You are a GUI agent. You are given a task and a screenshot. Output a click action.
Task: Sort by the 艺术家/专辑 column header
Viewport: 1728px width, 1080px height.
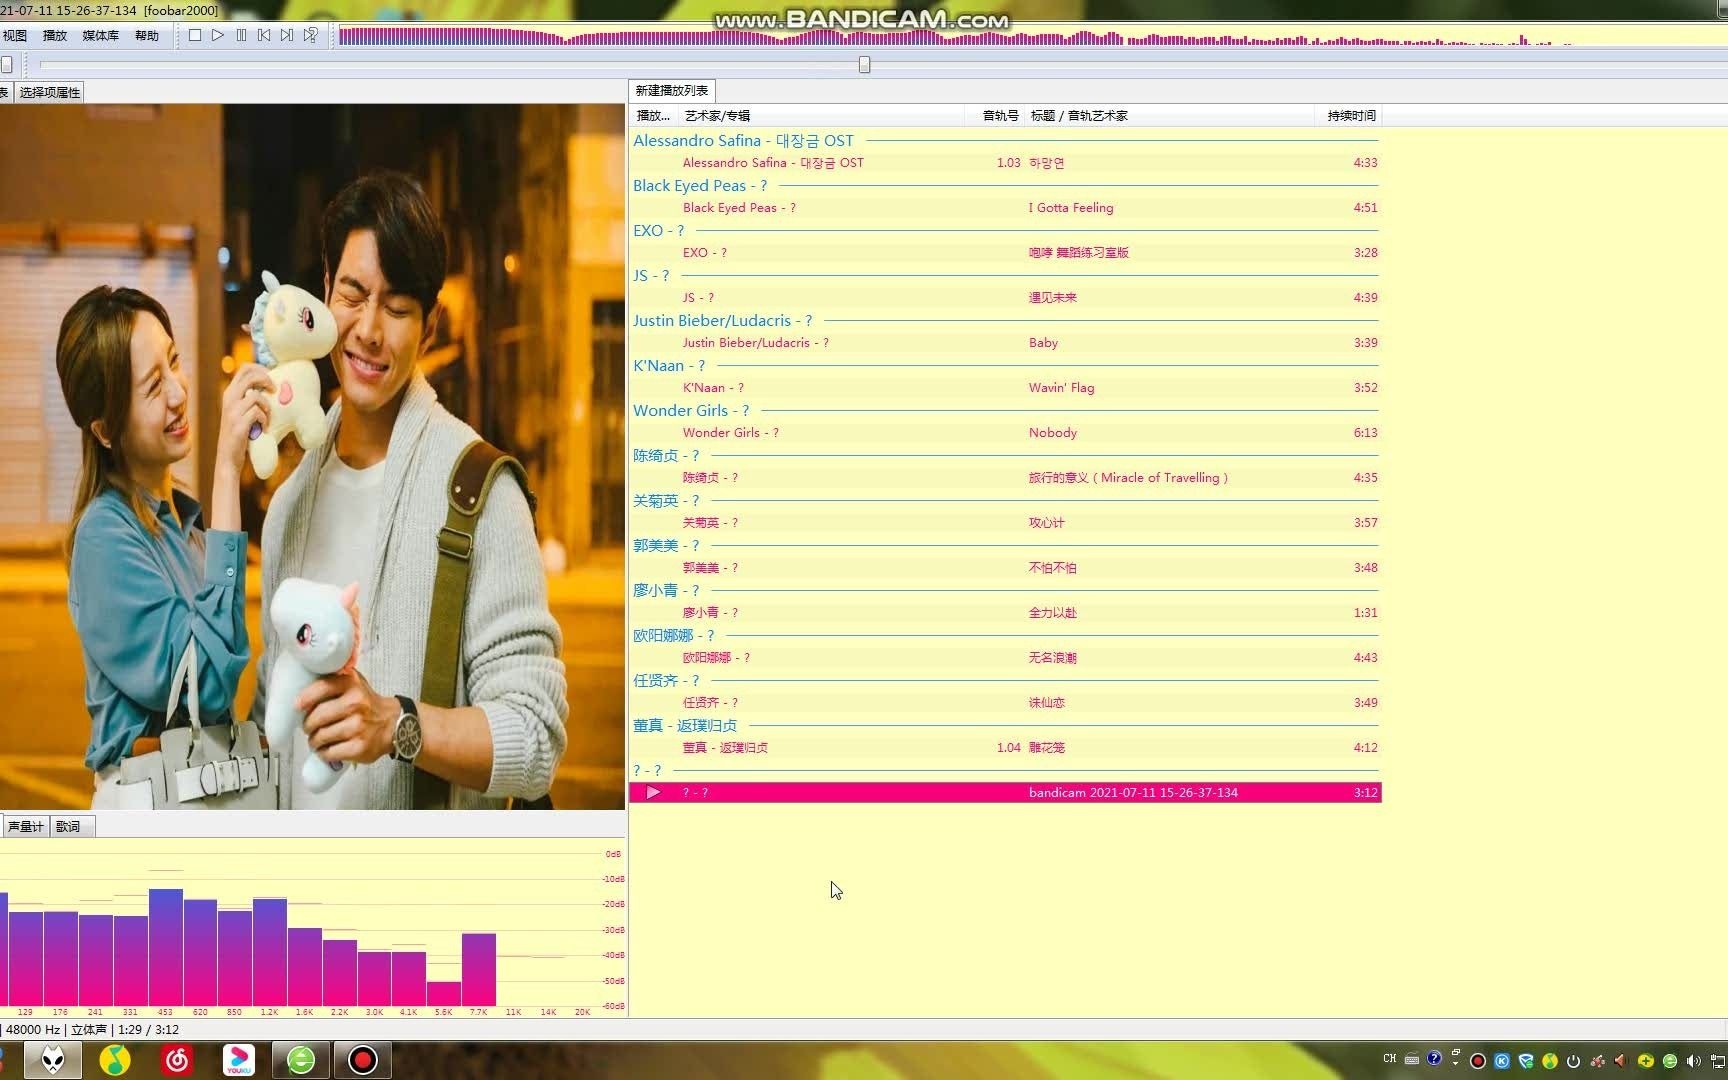(822, 116)
